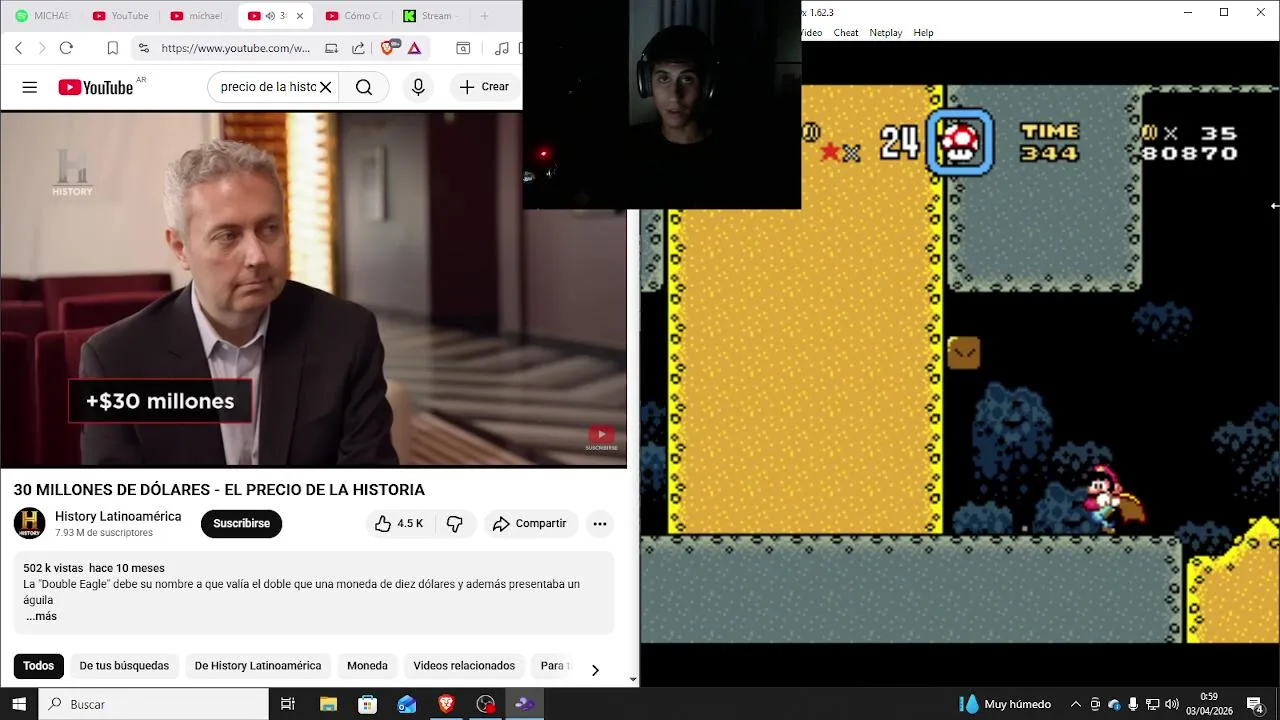Select the De tus búsquedas chip
Viewport: 1280px width, 720px height.
point(124,666)
